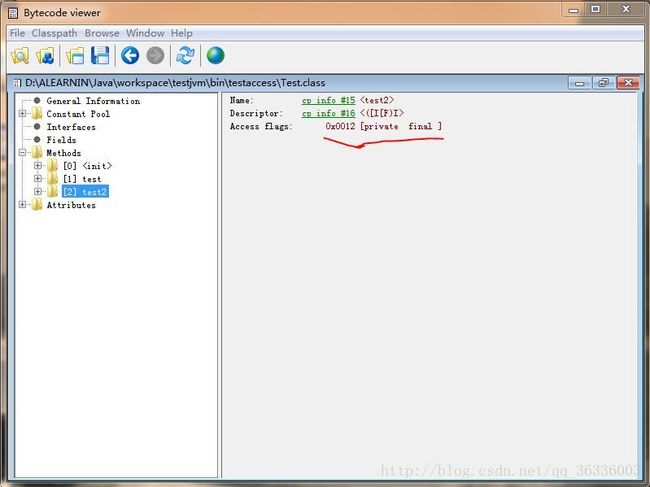Screen dimensions: 650x487
Task: Close the Test.class inner window
Action: (628, 83)
